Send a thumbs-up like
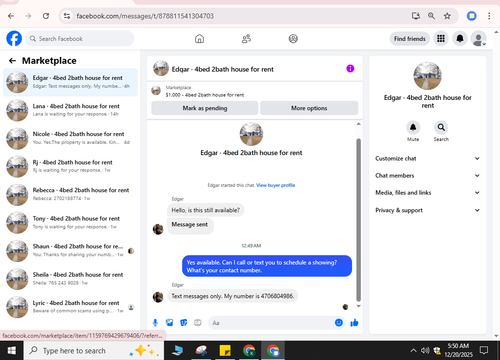Viewport: 500px width, 360px height. click(x=354, y=322)
